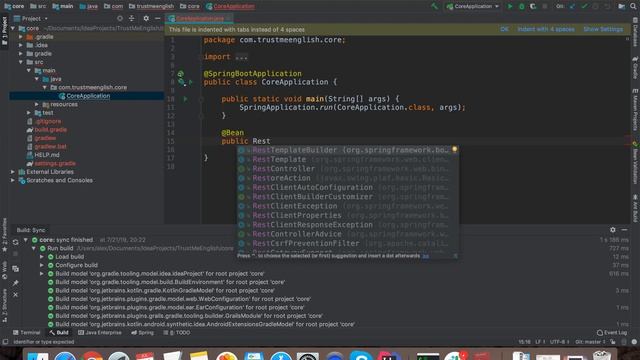Screen dimensions: 640x360
Task: Expand External Libraries node
Action: click(x=13, y=172)
